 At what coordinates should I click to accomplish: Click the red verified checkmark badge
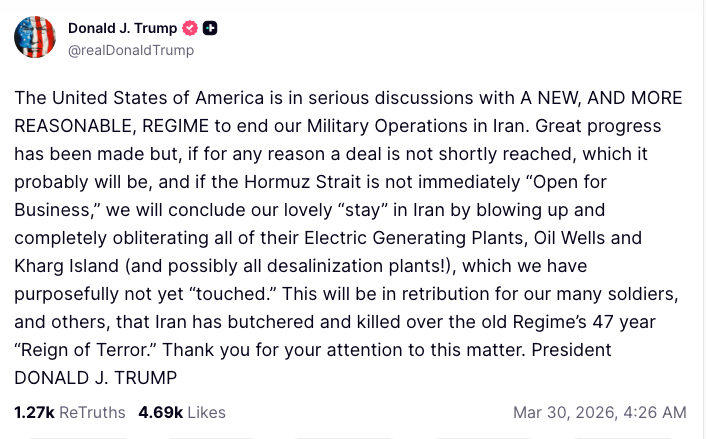point(190,28)
